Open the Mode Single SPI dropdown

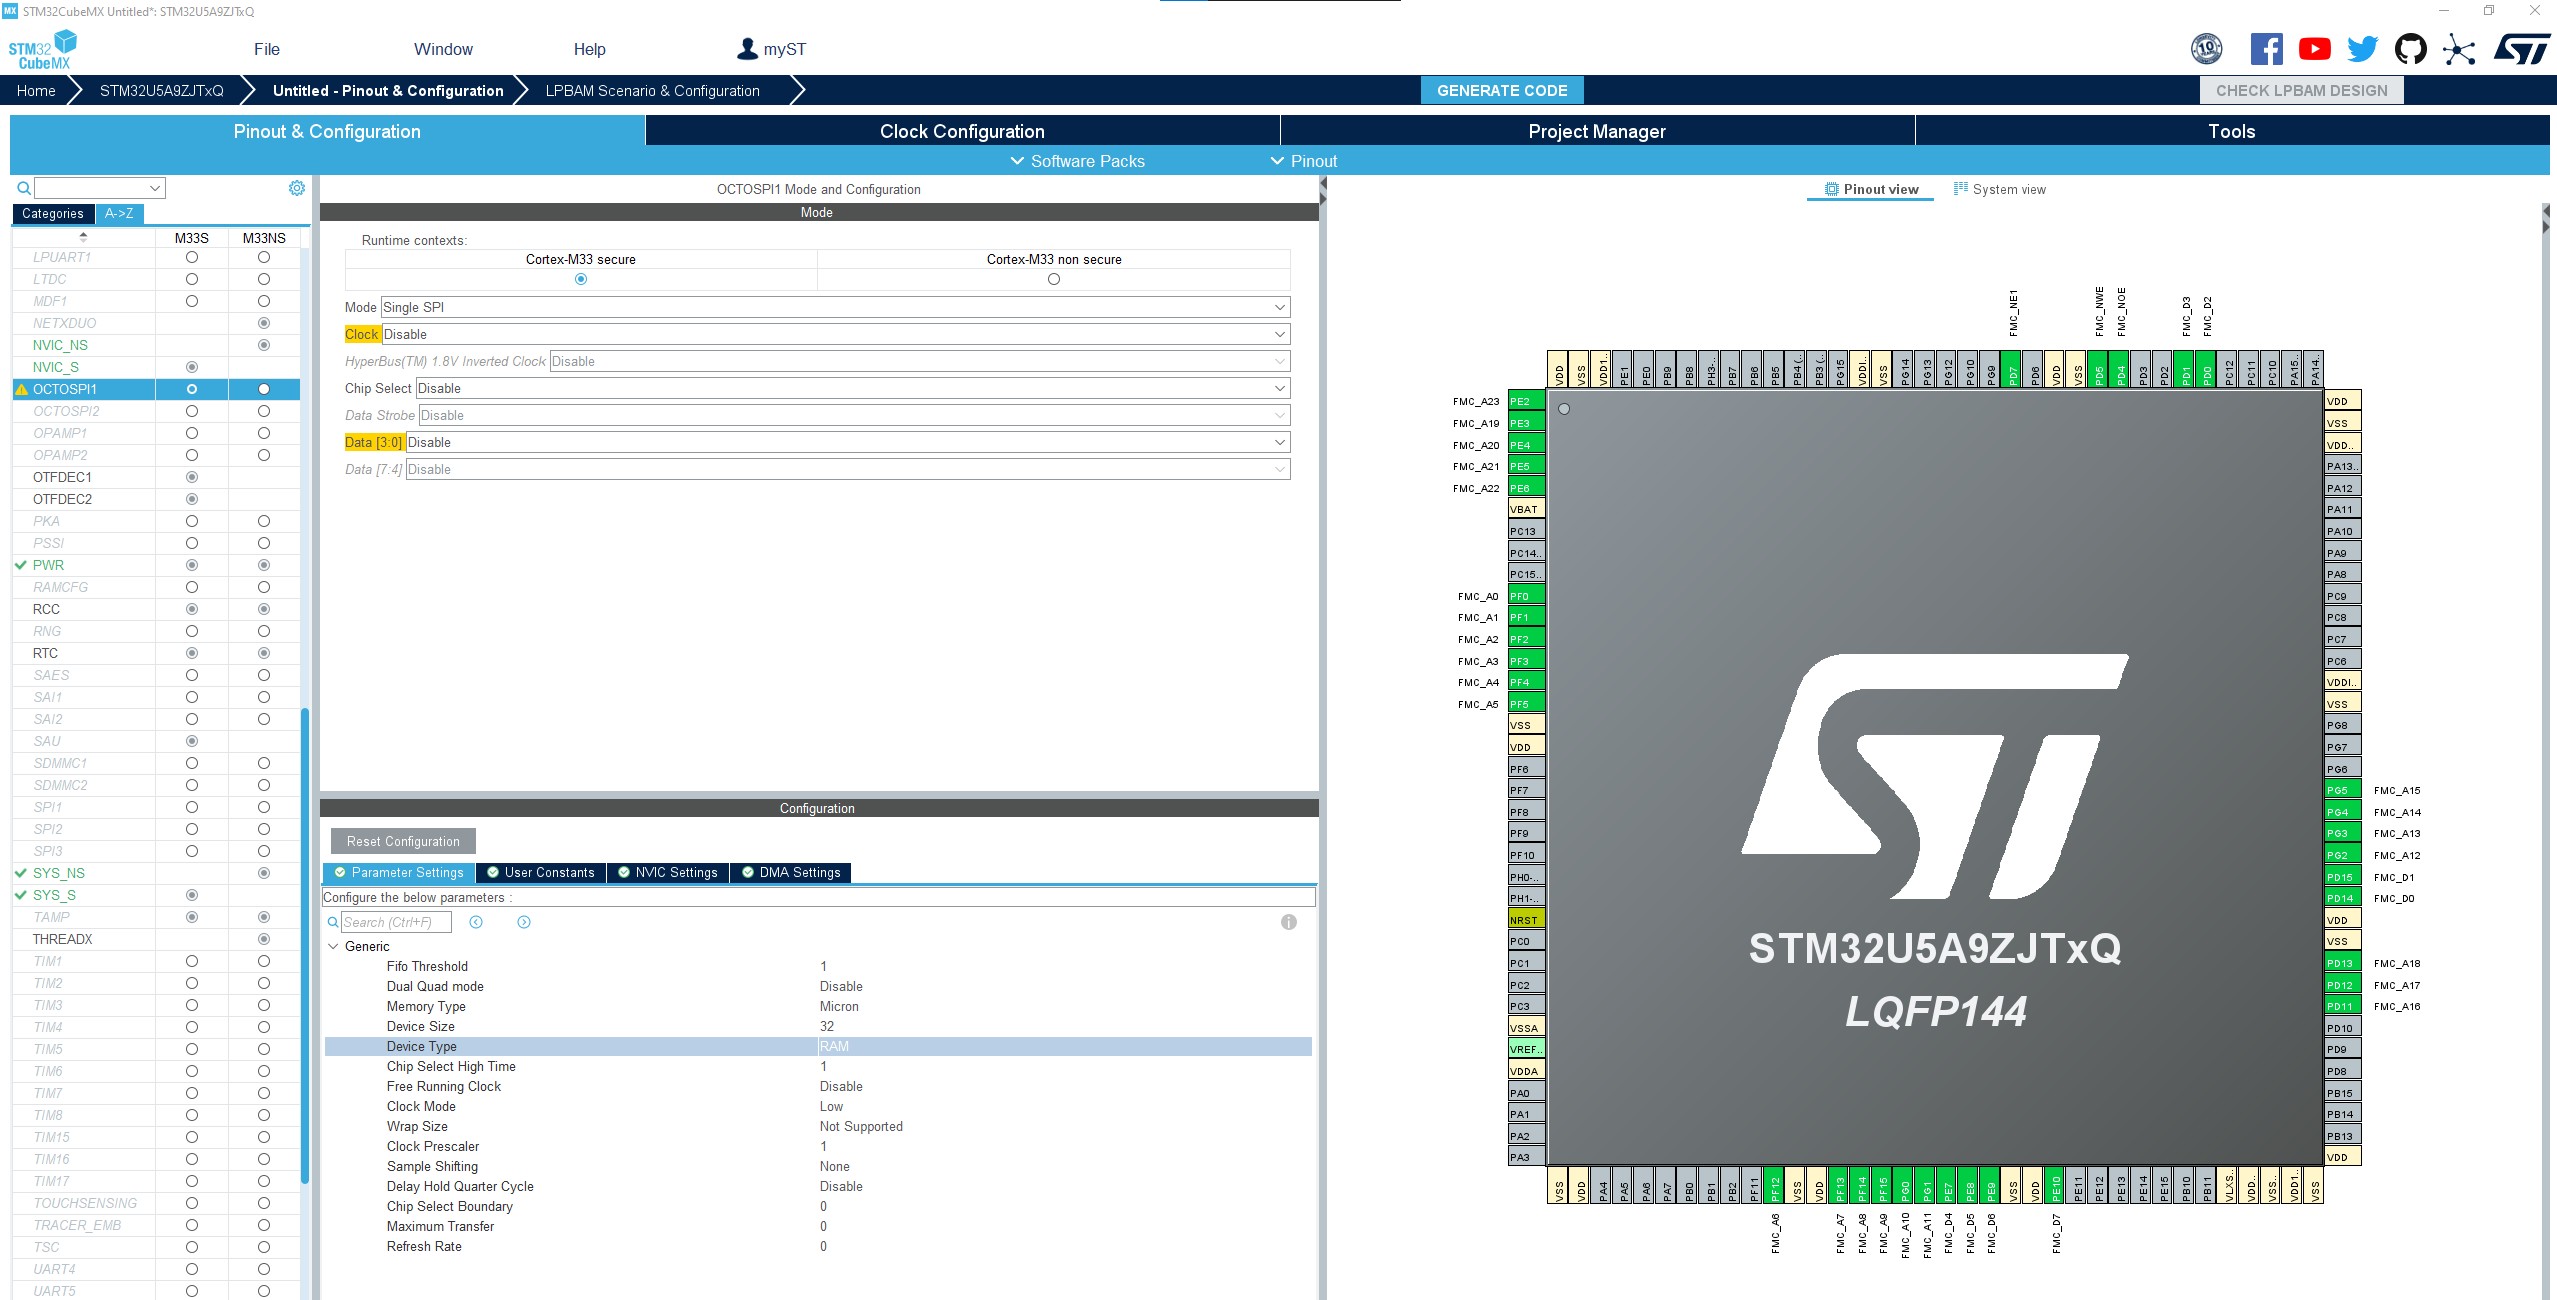pos(835,307)
